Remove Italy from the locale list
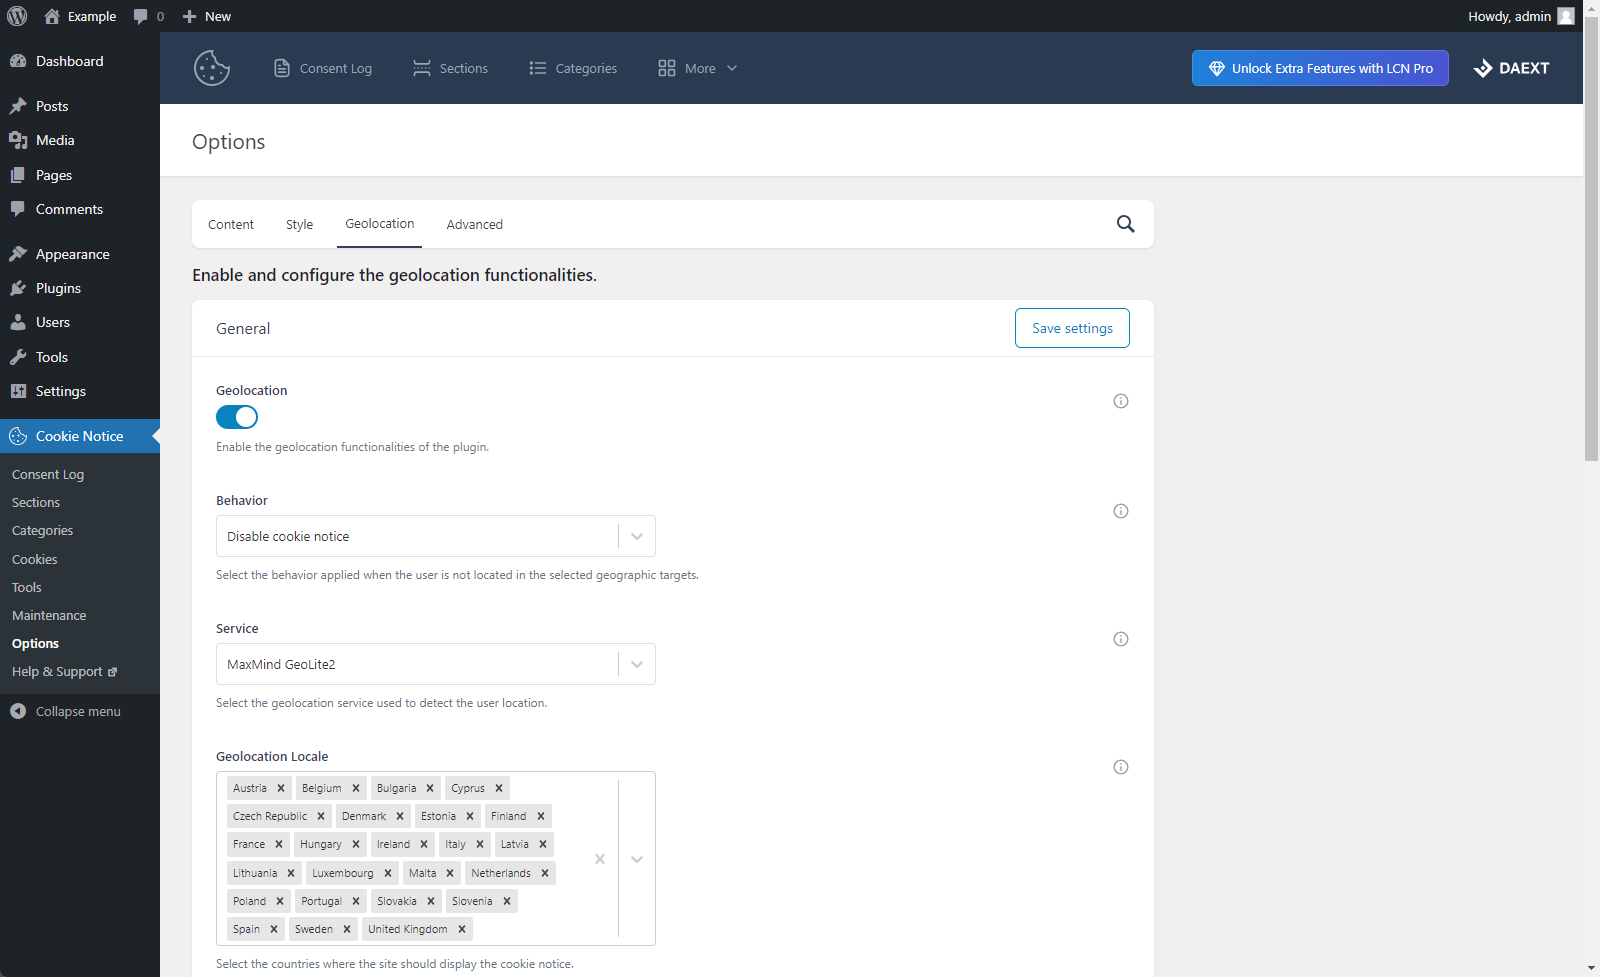This screenshot has width=1600, height=977. click(x=480, y=844)
